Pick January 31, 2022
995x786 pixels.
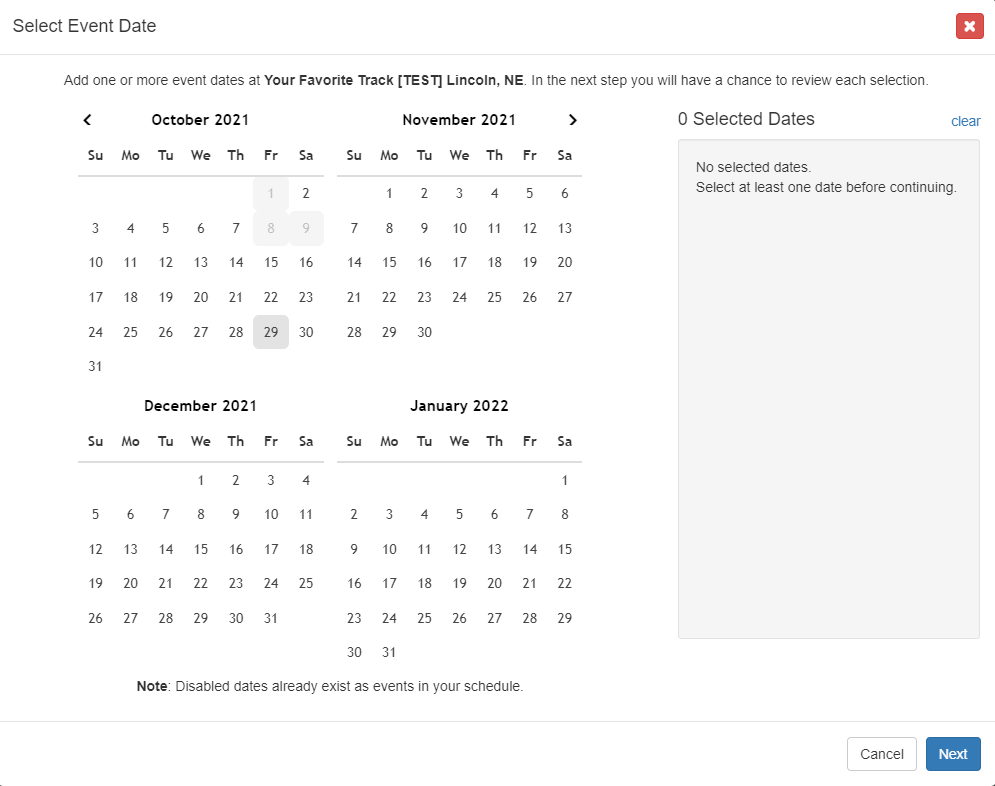(x=389, y=652)
